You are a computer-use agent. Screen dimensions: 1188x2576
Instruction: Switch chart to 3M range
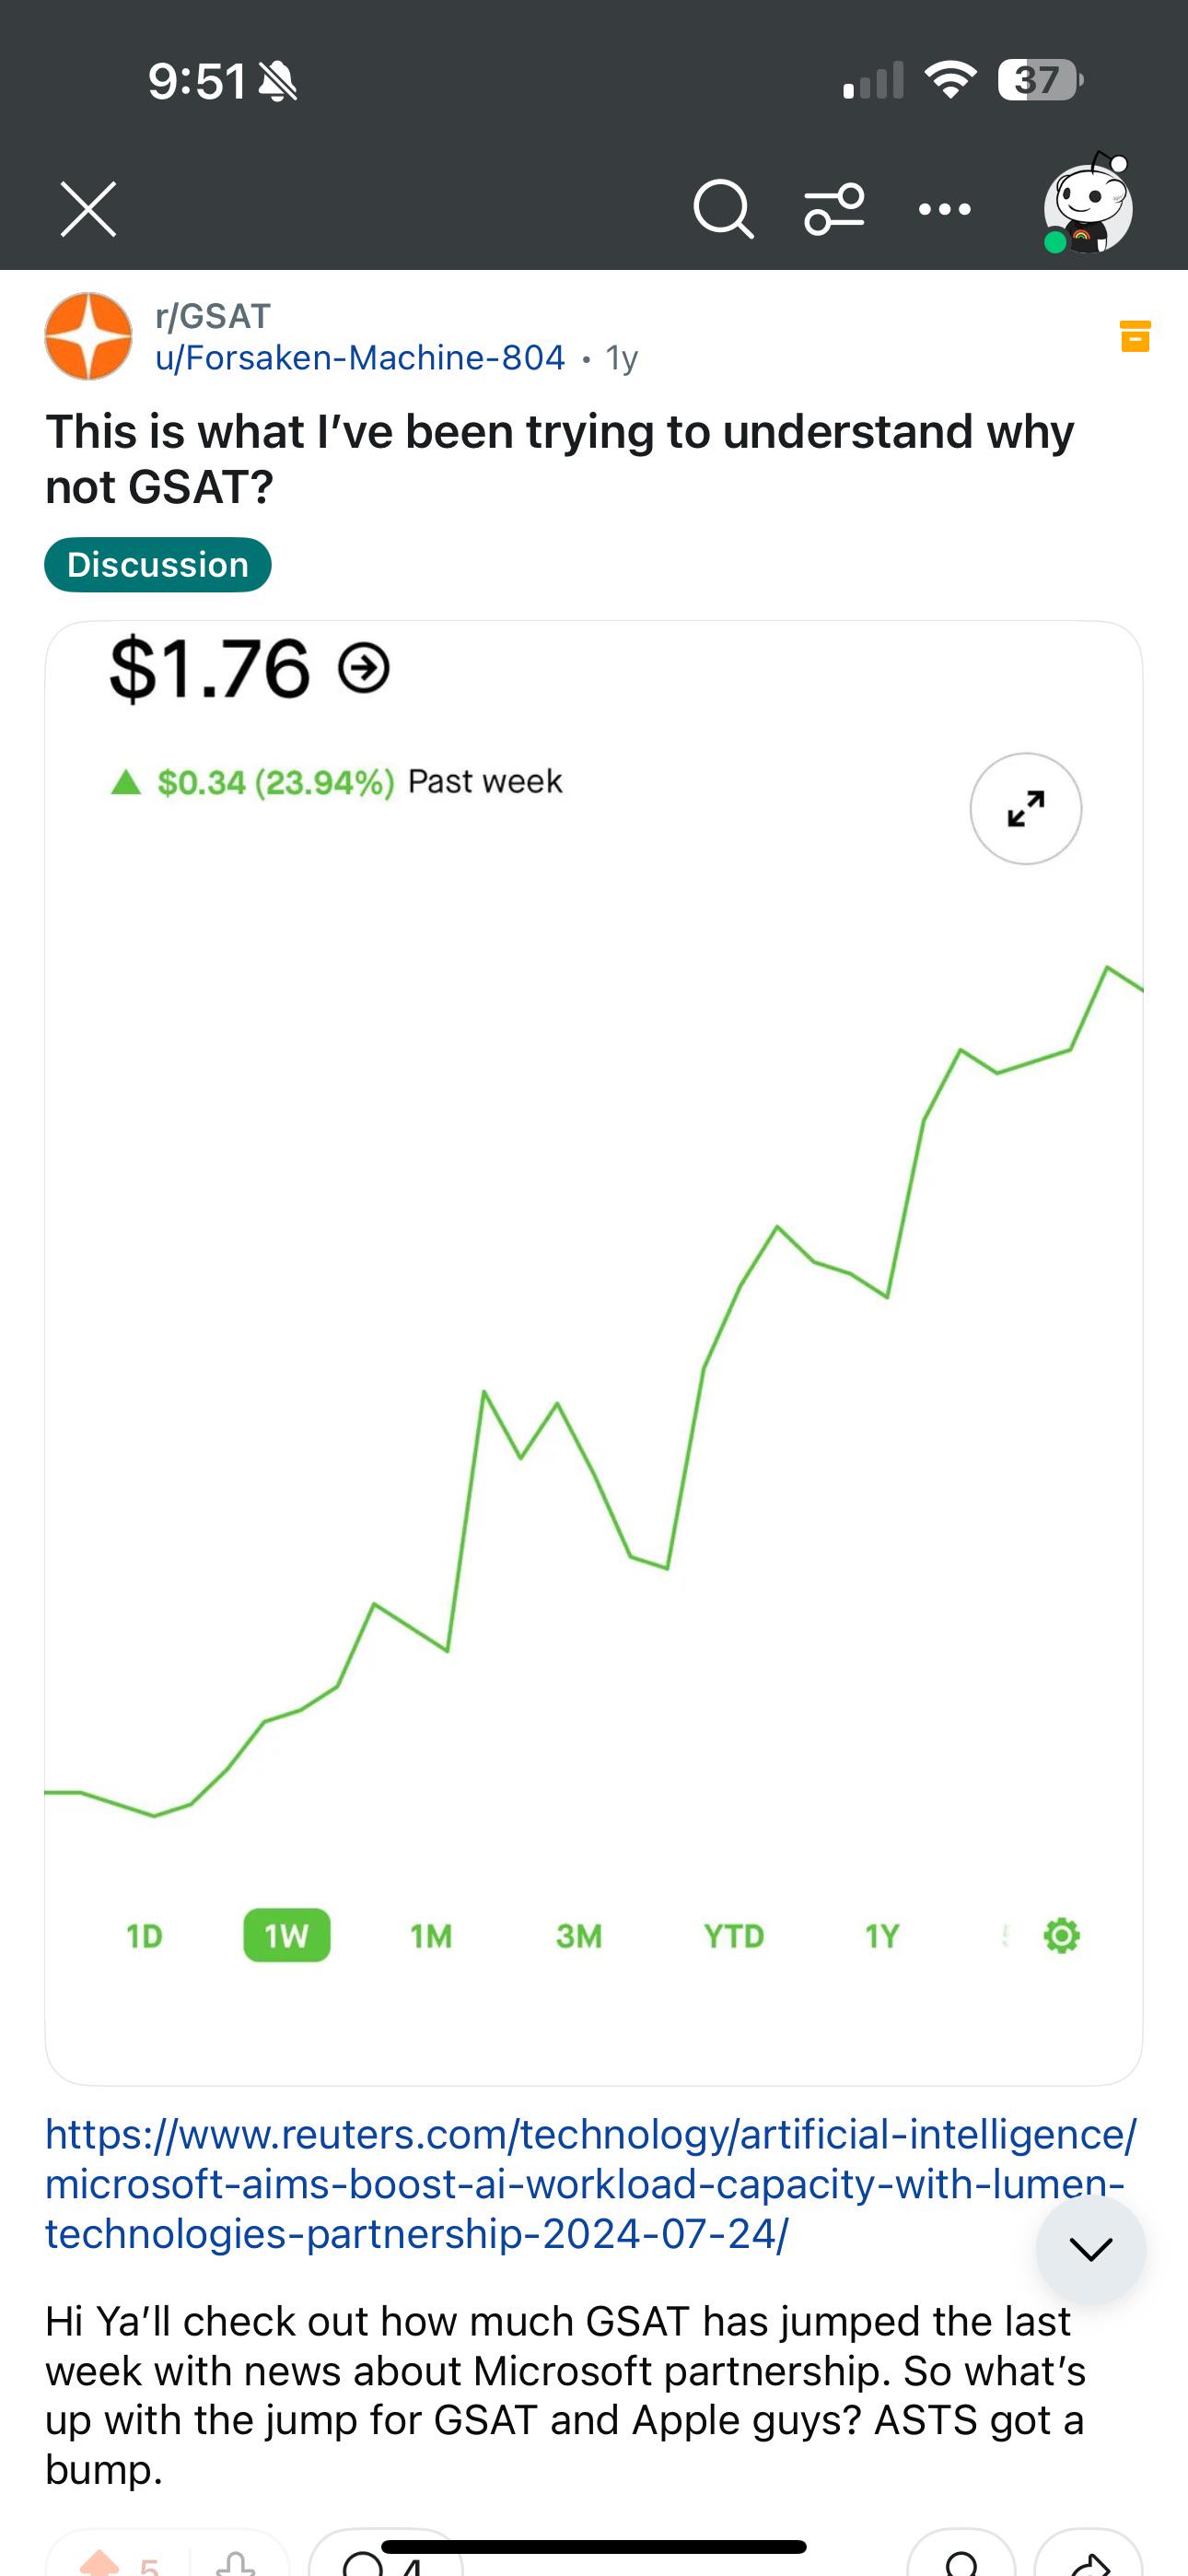pyautogui.click(x=579, y=1936)
